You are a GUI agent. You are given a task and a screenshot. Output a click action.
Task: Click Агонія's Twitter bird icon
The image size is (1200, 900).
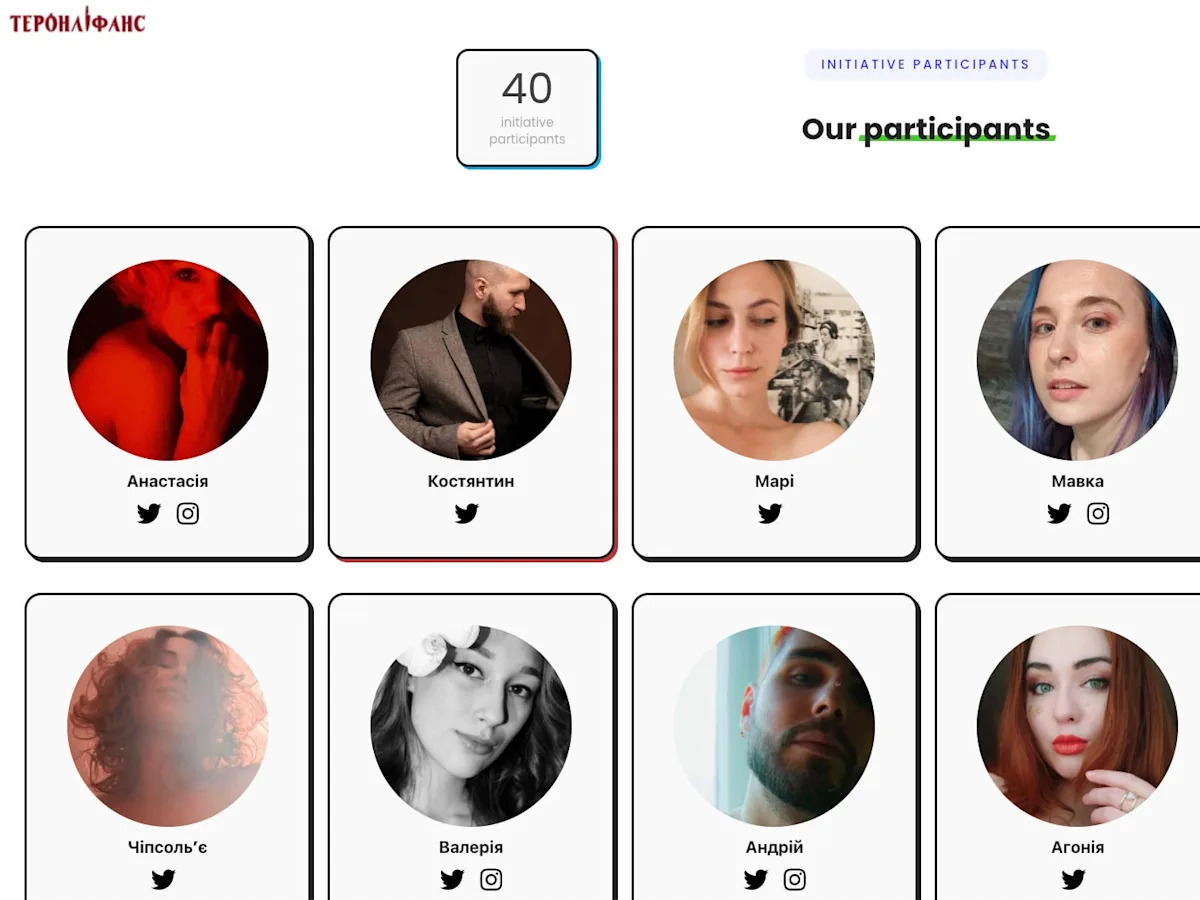coord(1073,880)
